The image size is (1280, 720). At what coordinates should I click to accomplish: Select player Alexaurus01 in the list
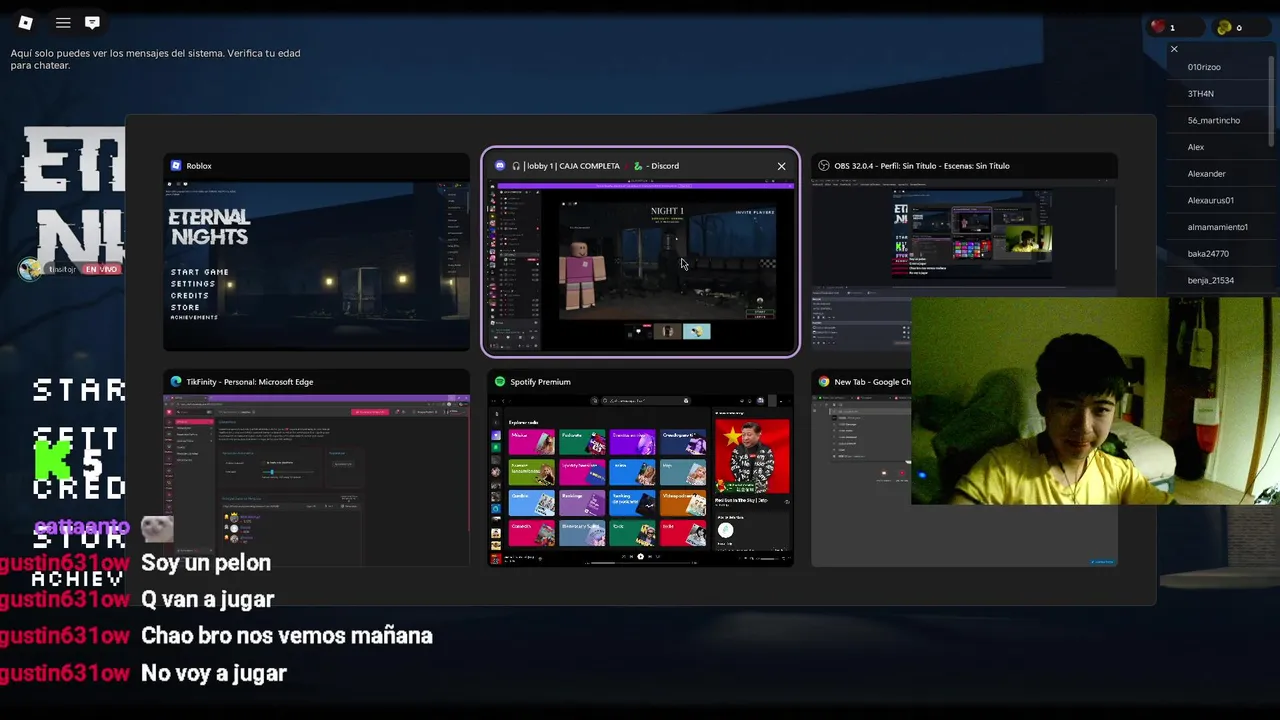coord(1211,200)
